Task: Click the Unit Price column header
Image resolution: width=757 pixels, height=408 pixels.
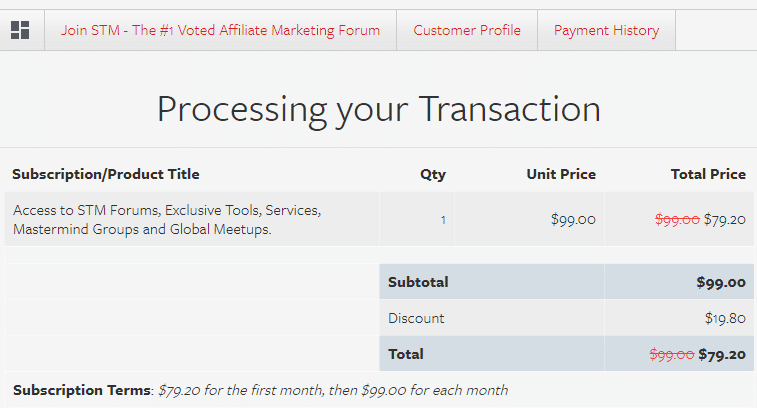Action: (561, 174)
